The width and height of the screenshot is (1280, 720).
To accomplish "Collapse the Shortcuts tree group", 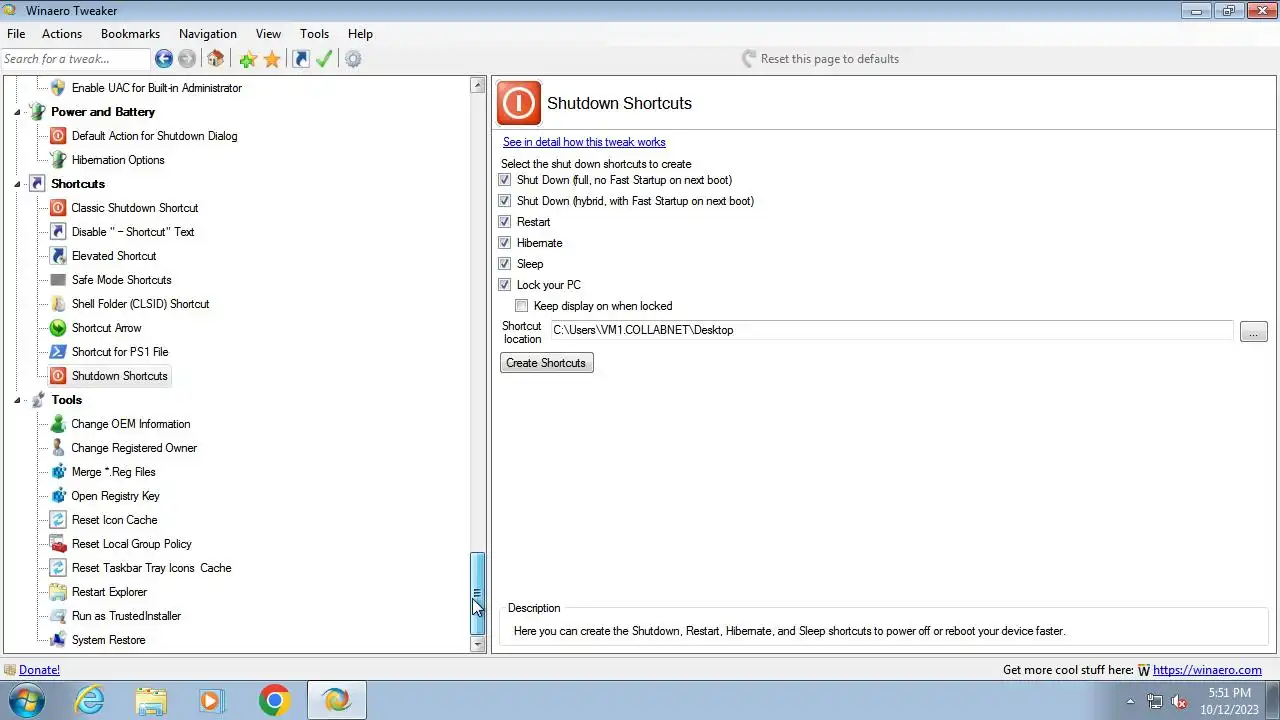I will 18,184.
